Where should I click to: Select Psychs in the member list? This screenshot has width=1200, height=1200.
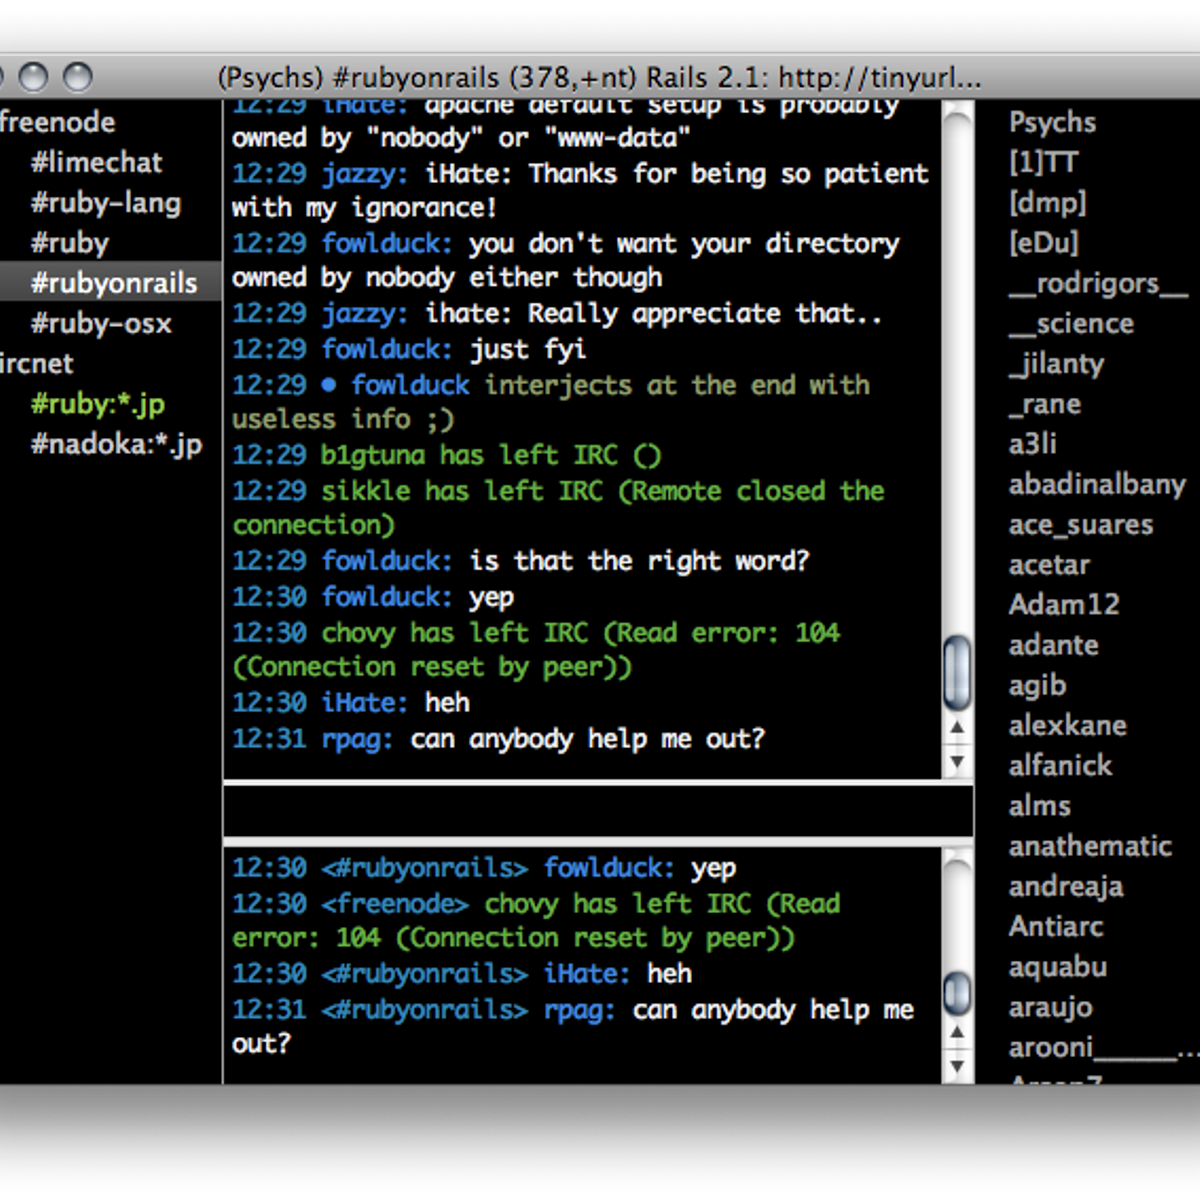[x=1051, y=121]
